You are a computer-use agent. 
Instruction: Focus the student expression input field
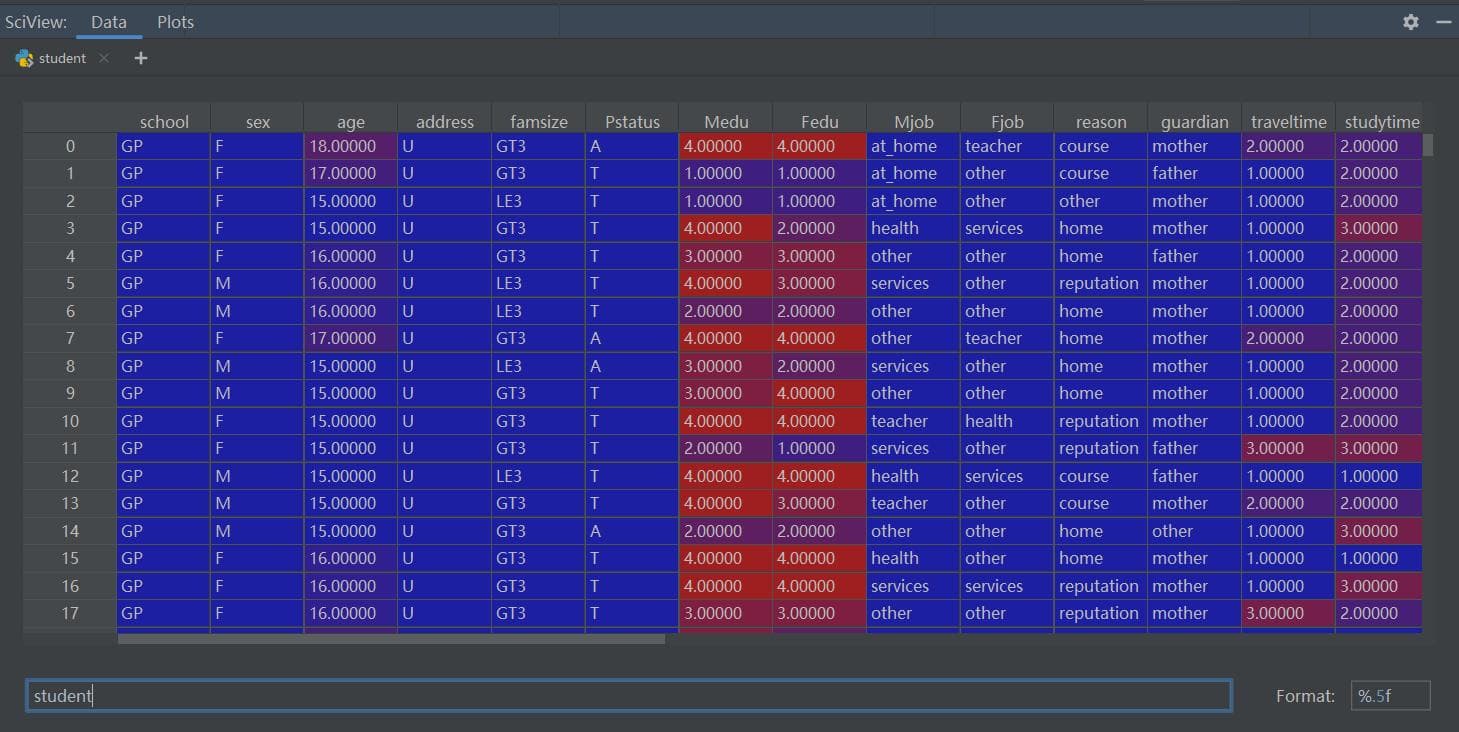pyautogui.click(x=628, y=696)
